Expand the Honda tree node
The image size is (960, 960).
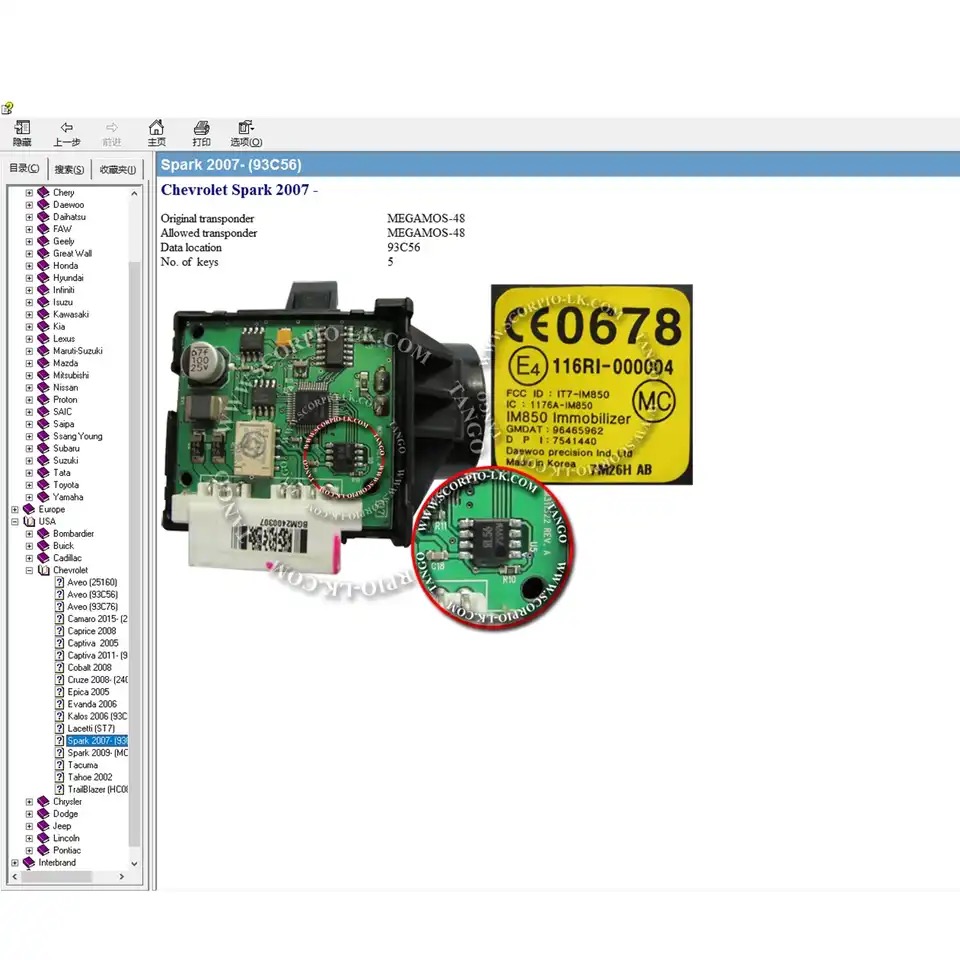(x=30, y=266)
